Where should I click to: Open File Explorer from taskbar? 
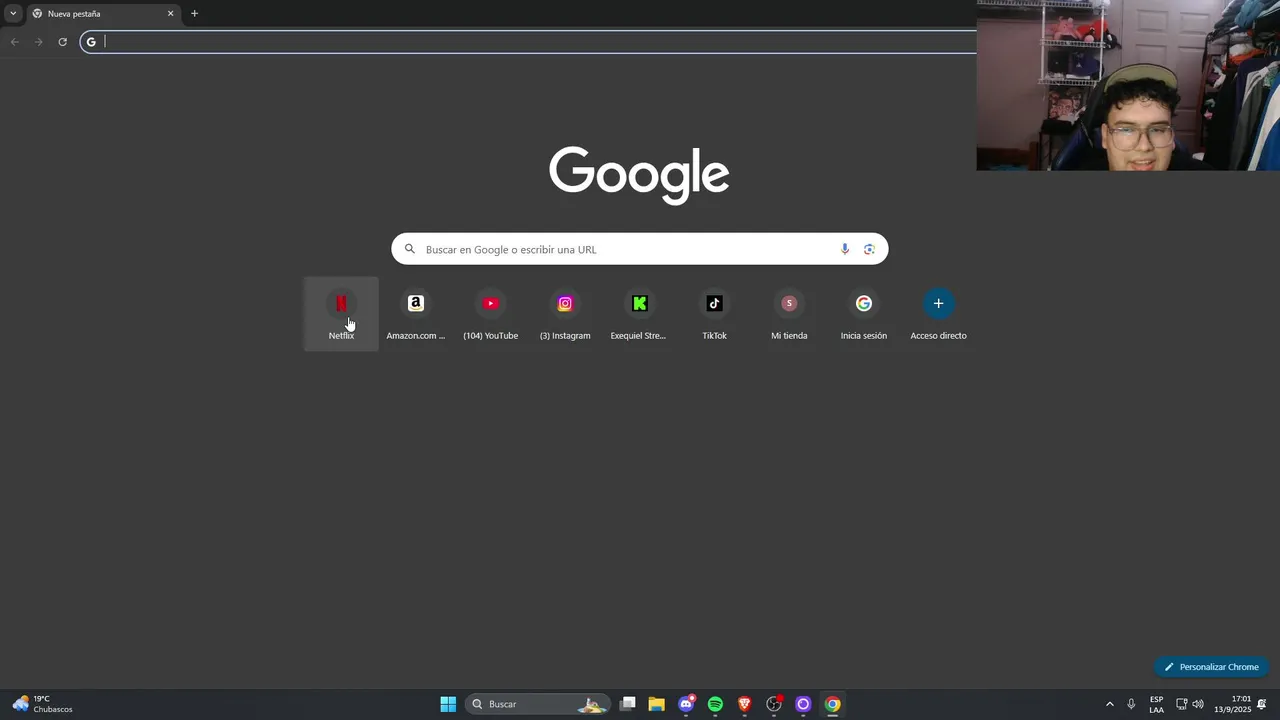pos(656,704)
